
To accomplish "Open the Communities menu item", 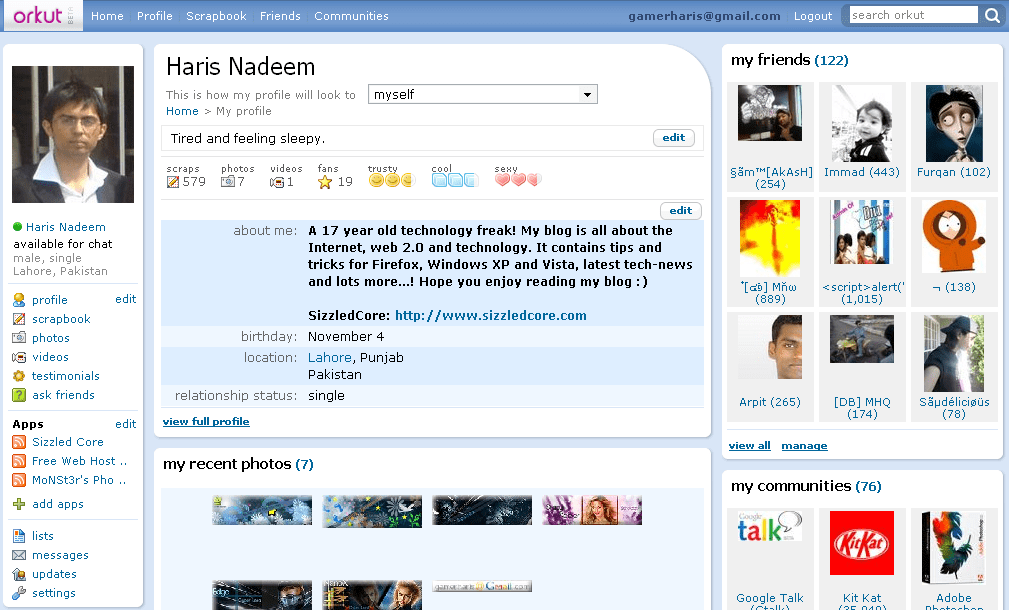I will tap(351, 16).
